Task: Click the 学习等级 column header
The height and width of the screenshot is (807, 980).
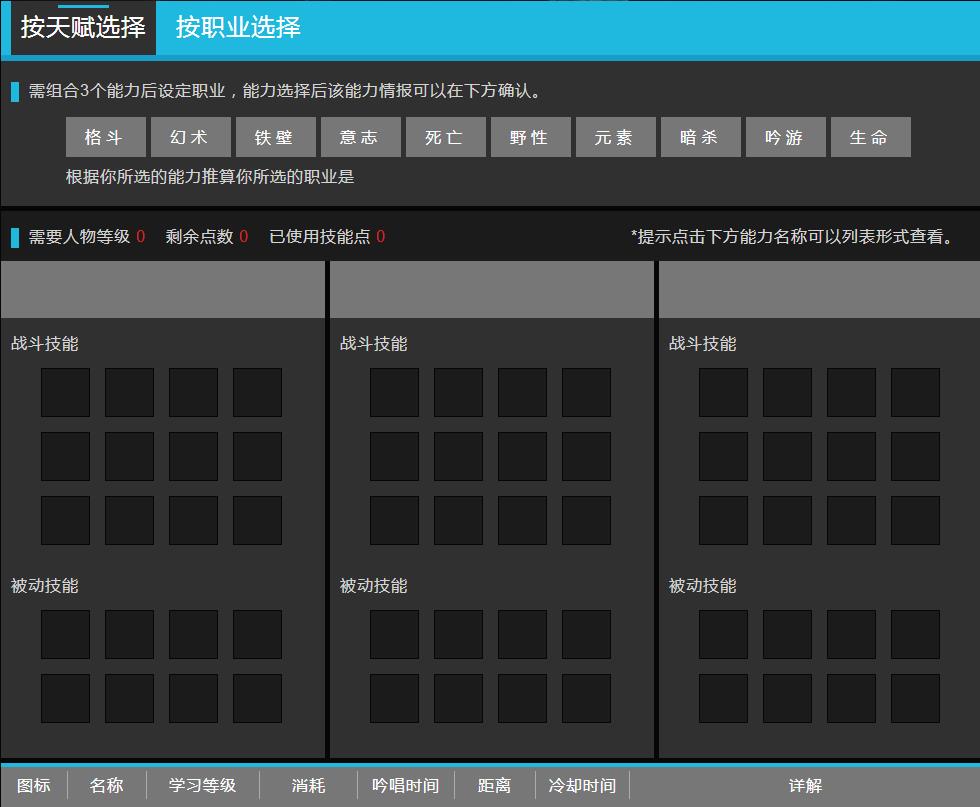Action: tap(203, 786)
